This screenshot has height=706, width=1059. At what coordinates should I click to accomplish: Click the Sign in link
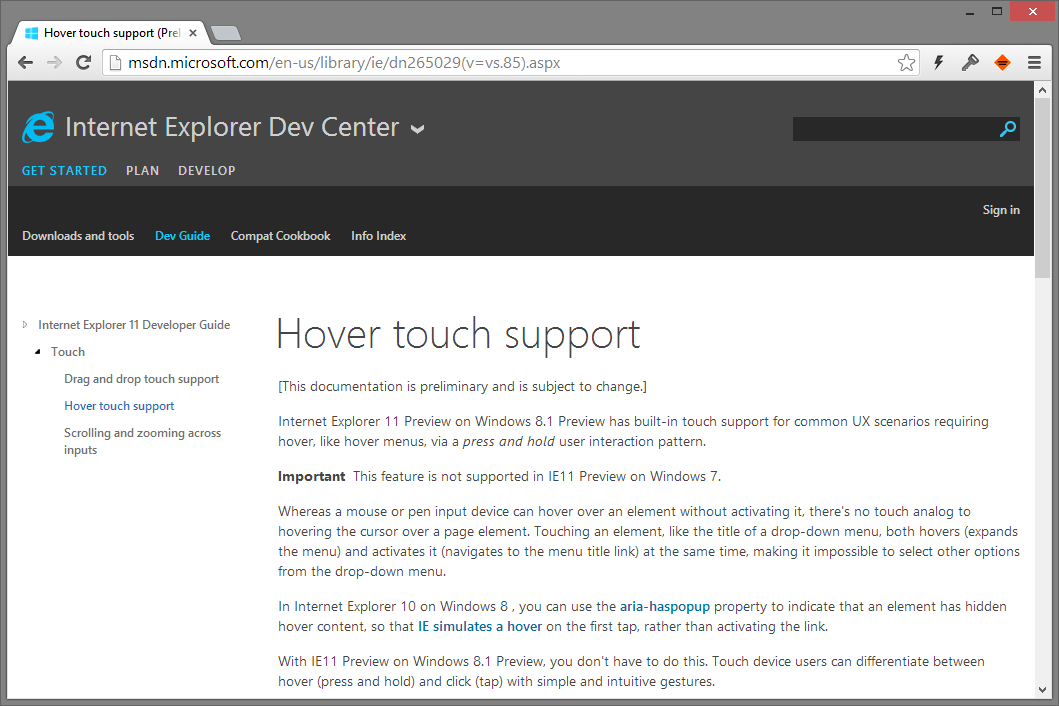(1000, 210)
